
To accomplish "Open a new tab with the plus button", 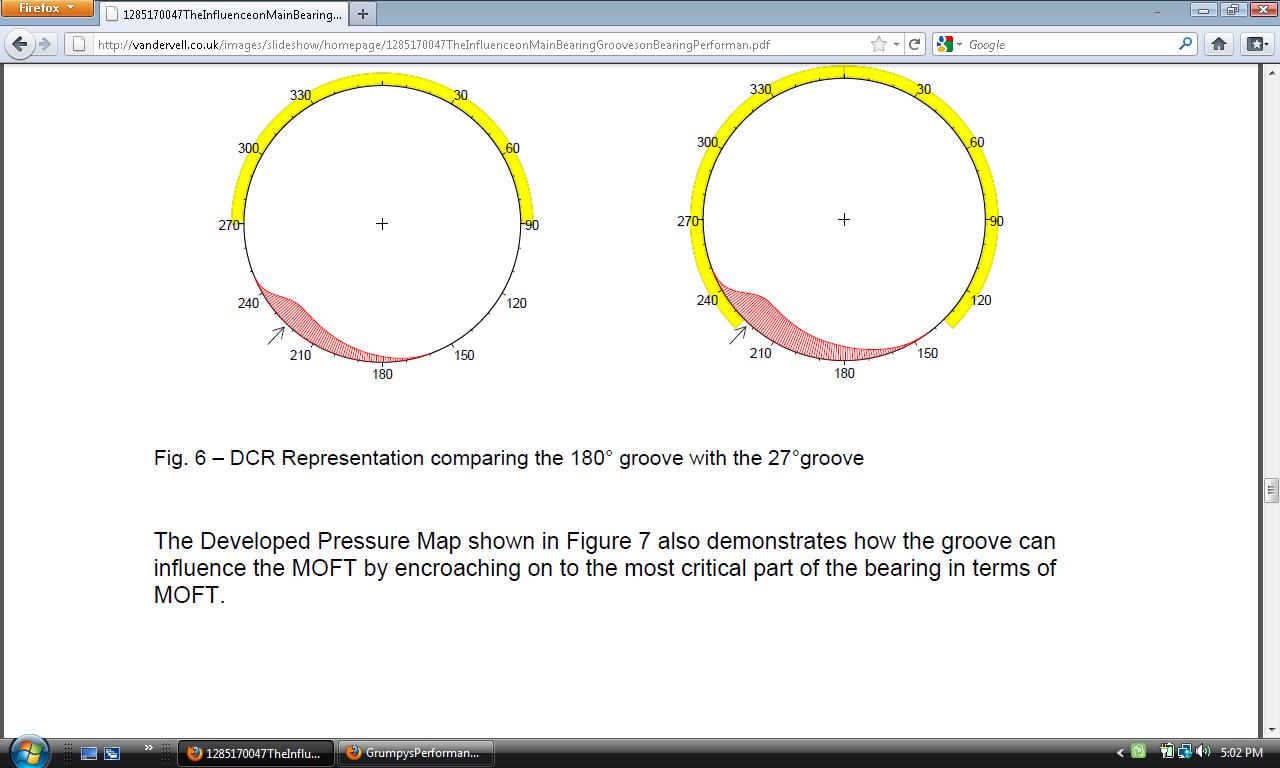I will 363,14.
